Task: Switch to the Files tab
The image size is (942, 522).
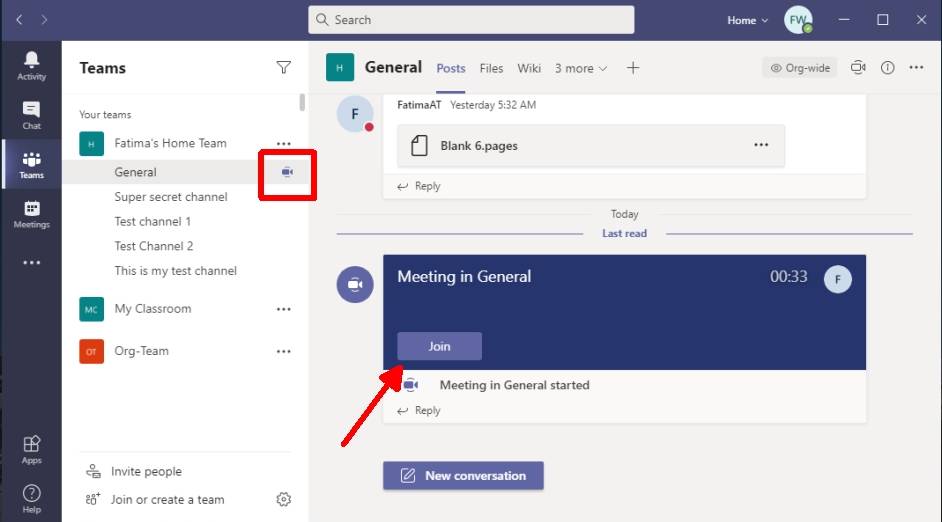Action: pos(491,68)
